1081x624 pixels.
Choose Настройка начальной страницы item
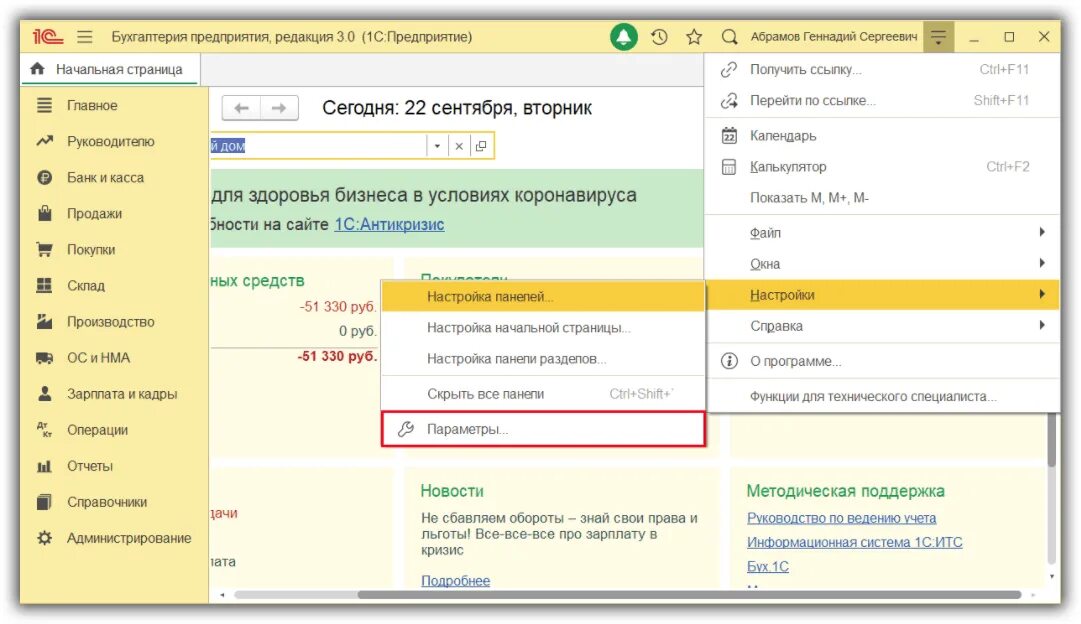point(543,328)
